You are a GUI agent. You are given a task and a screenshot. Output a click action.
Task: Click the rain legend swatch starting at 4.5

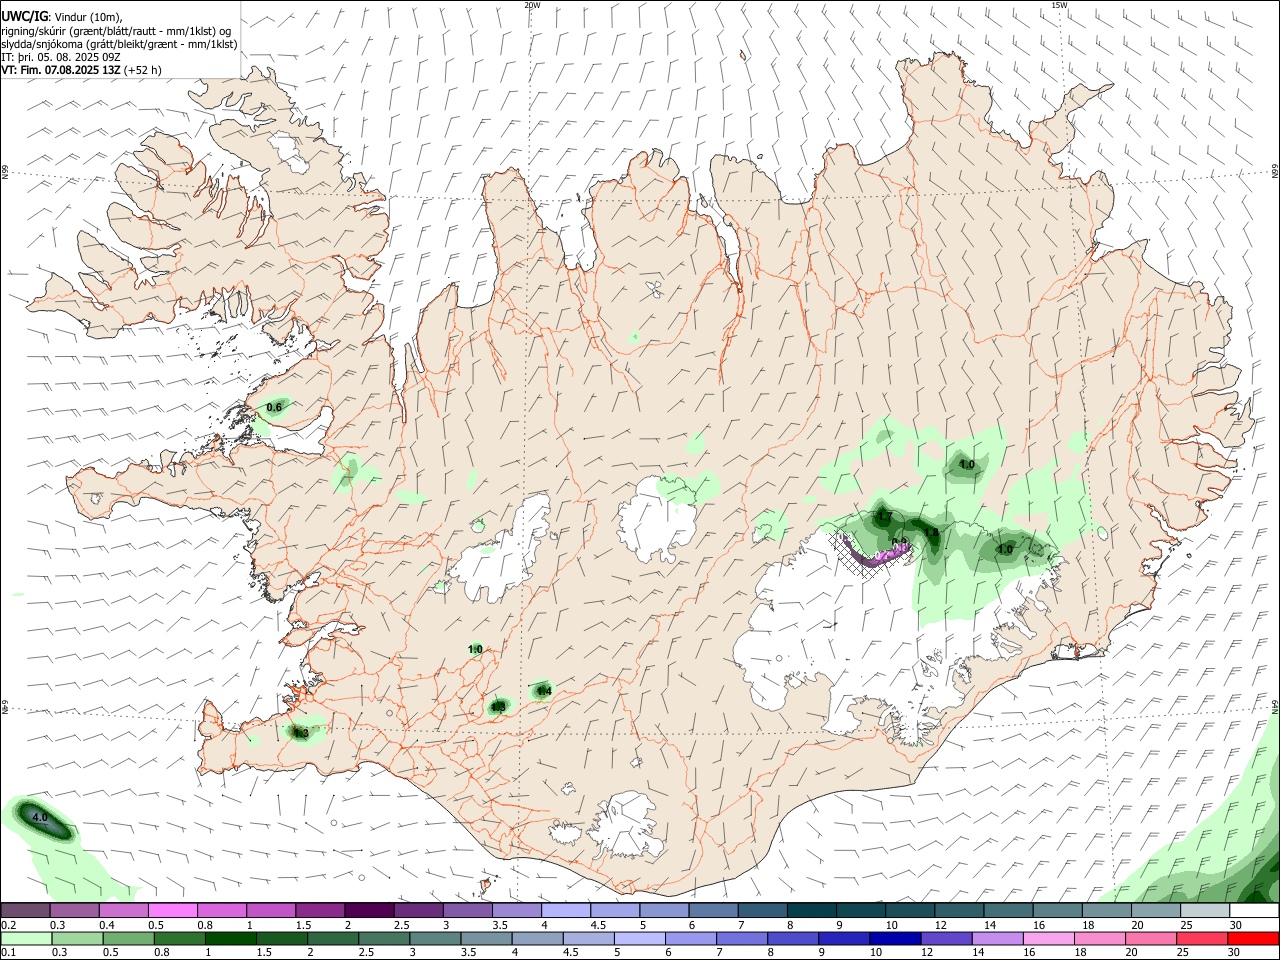click(x=589, y=938)
